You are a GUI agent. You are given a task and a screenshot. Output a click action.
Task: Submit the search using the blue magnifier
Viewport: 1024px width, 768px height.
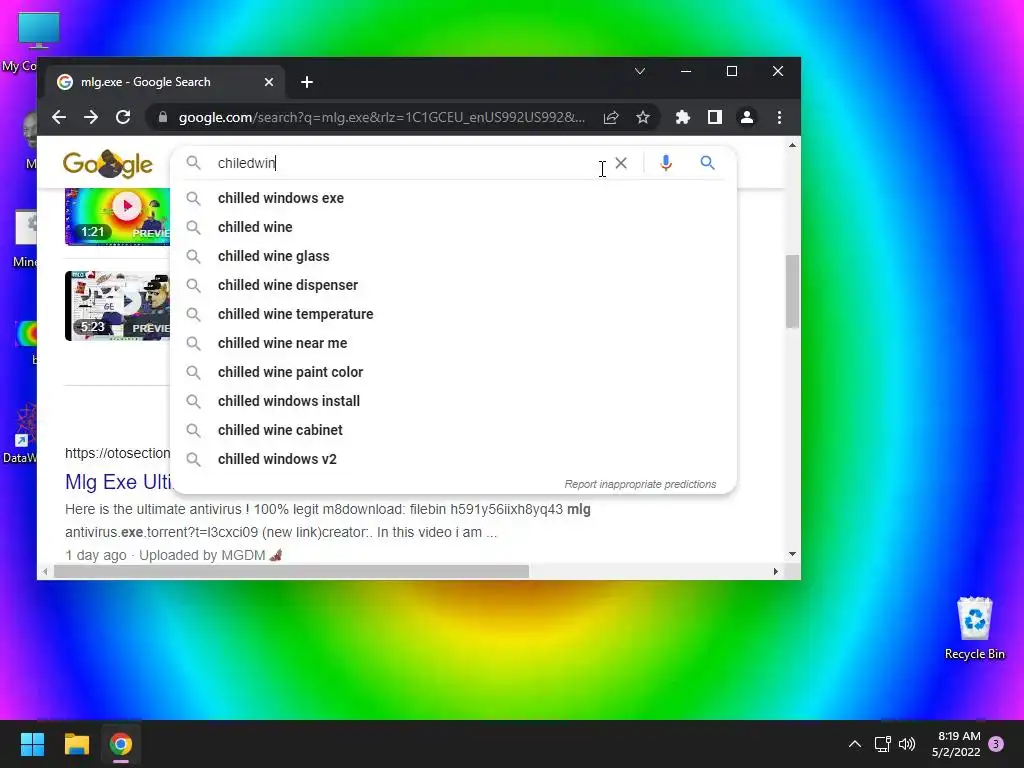click(707, 163)
